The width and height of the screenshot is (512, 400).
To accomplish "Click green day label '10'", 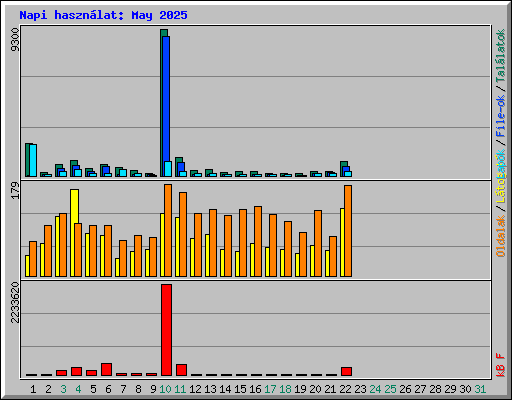I will [x=166, y=389].
